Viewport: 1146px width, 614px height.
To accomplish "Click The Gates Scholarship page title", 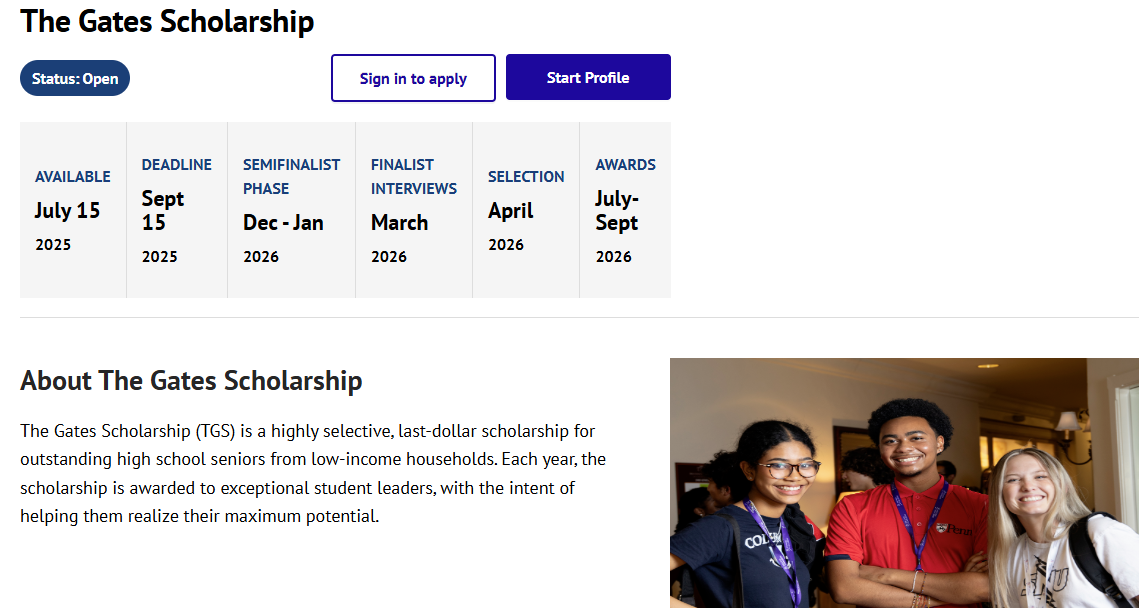I will [x=167, y=21].
